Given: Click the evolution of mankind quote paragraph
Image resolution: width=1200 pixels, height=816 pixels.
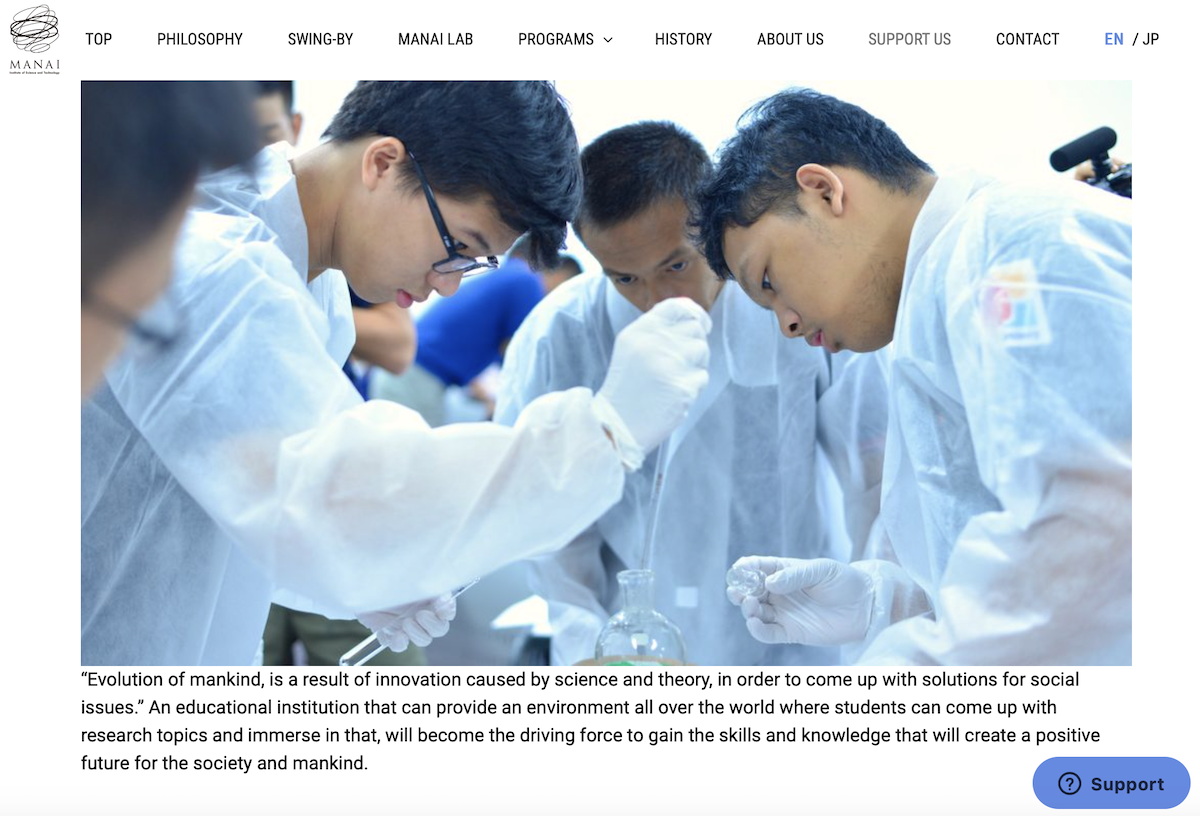Looking at the screenshot, I should coord(590,721).
